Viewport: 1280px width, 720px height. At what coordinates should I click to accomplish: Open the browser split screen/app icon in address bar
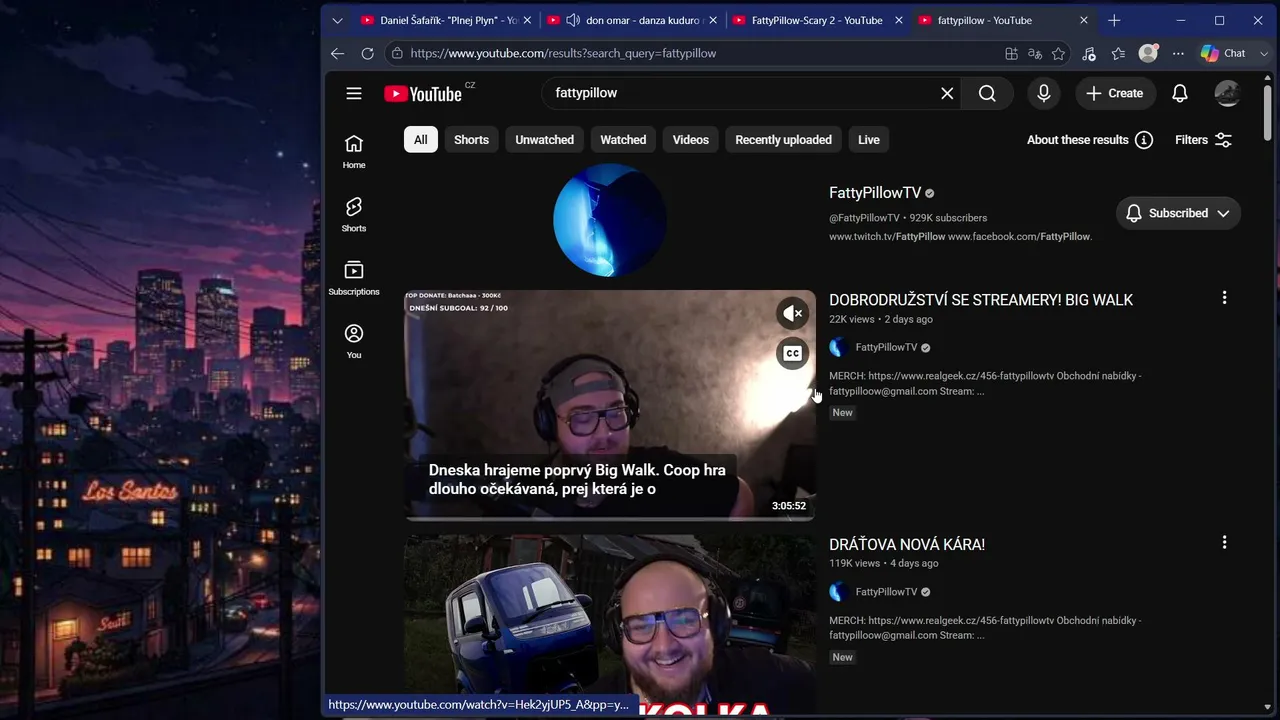[x=1011, y=53]
